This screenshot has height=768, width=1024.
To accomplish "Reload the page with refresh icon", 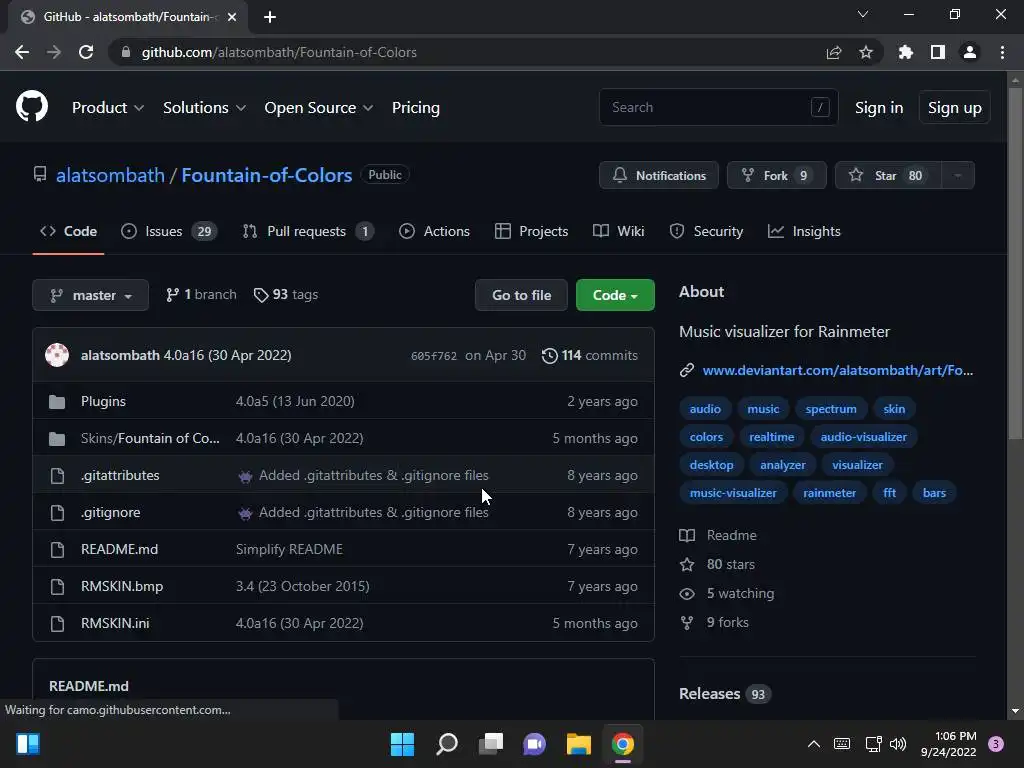I will coord(86,52).
